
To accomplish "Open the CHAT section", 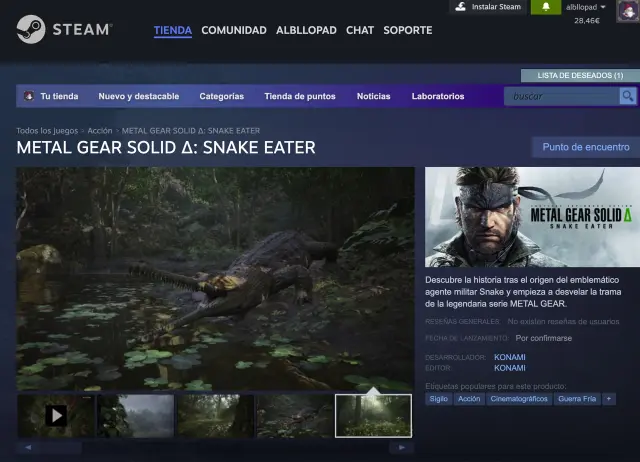I will click(x=360, y=30).
